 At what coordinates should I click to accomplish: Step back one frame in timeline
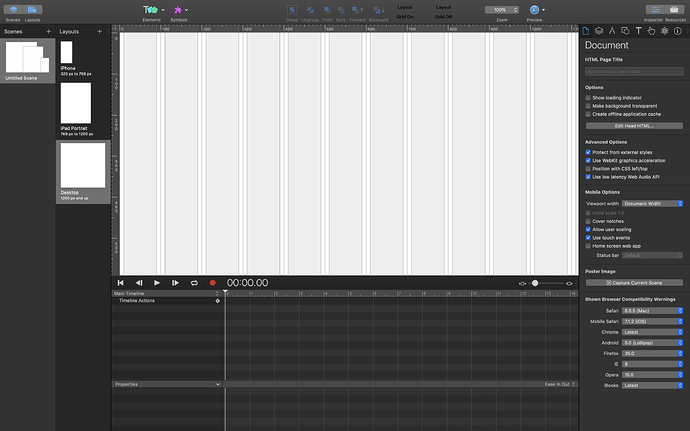pos(139,283)
